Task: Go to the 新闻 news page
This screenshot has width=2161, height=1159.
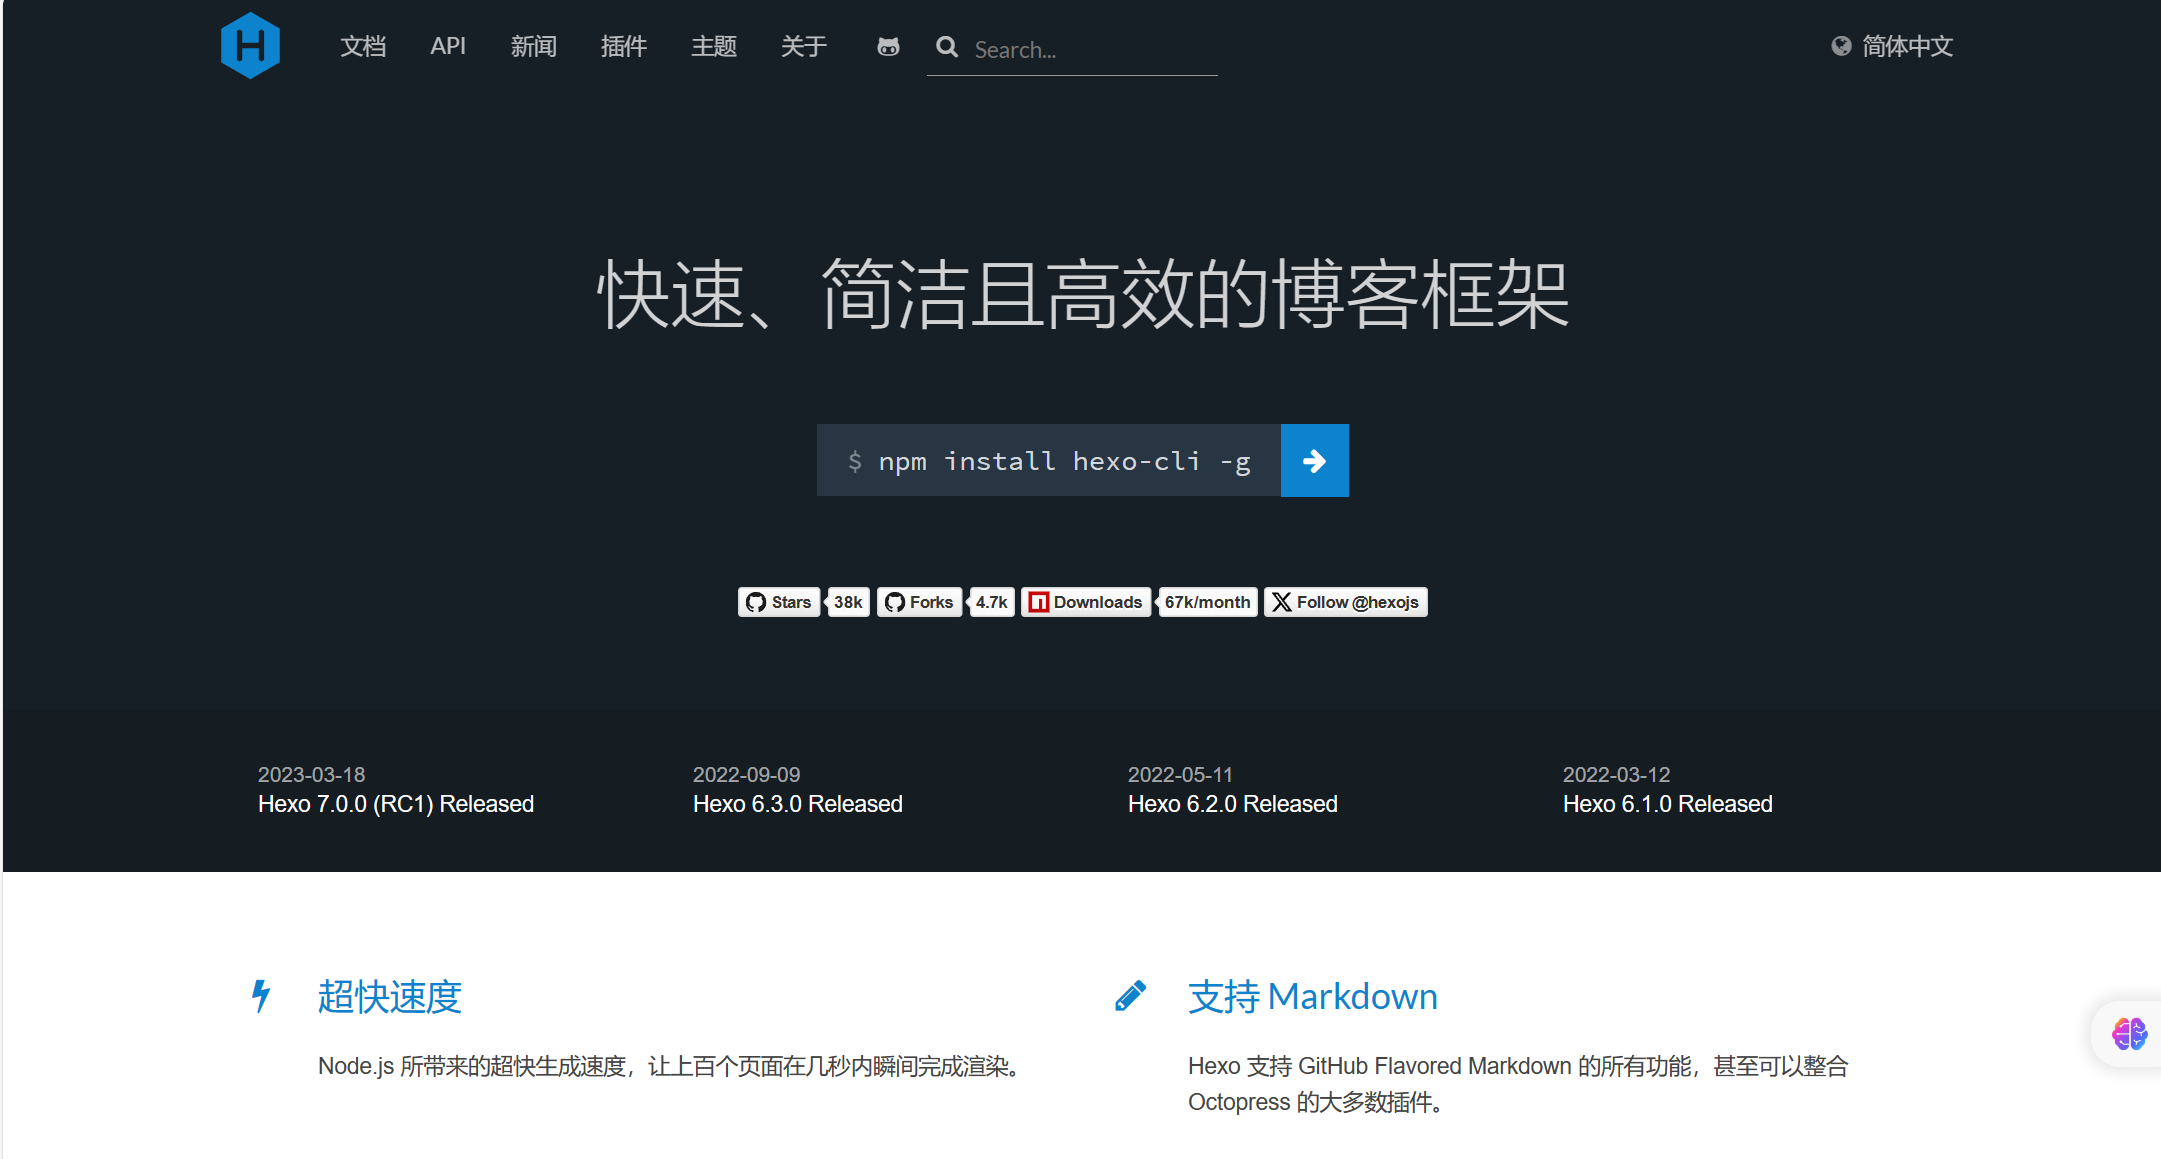Action: (x=534, y=46)
